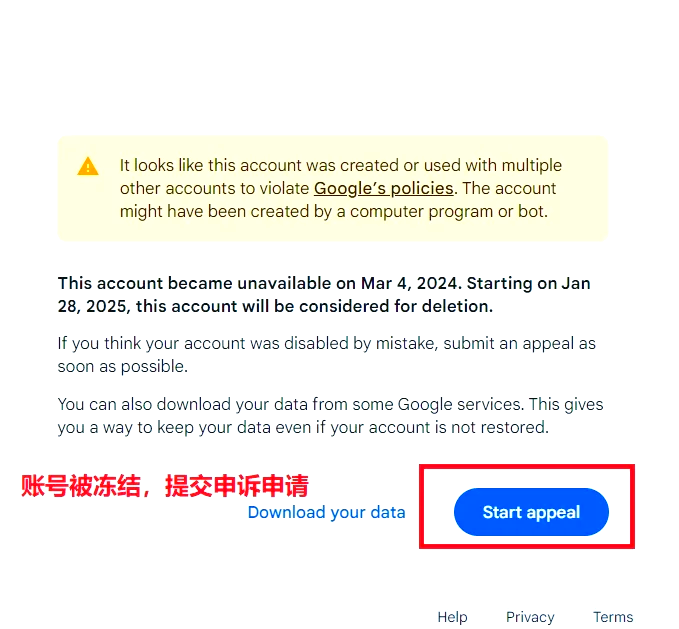Click the red highlight box border
Screen dimensions: 679x629
[x=527, y=467]
